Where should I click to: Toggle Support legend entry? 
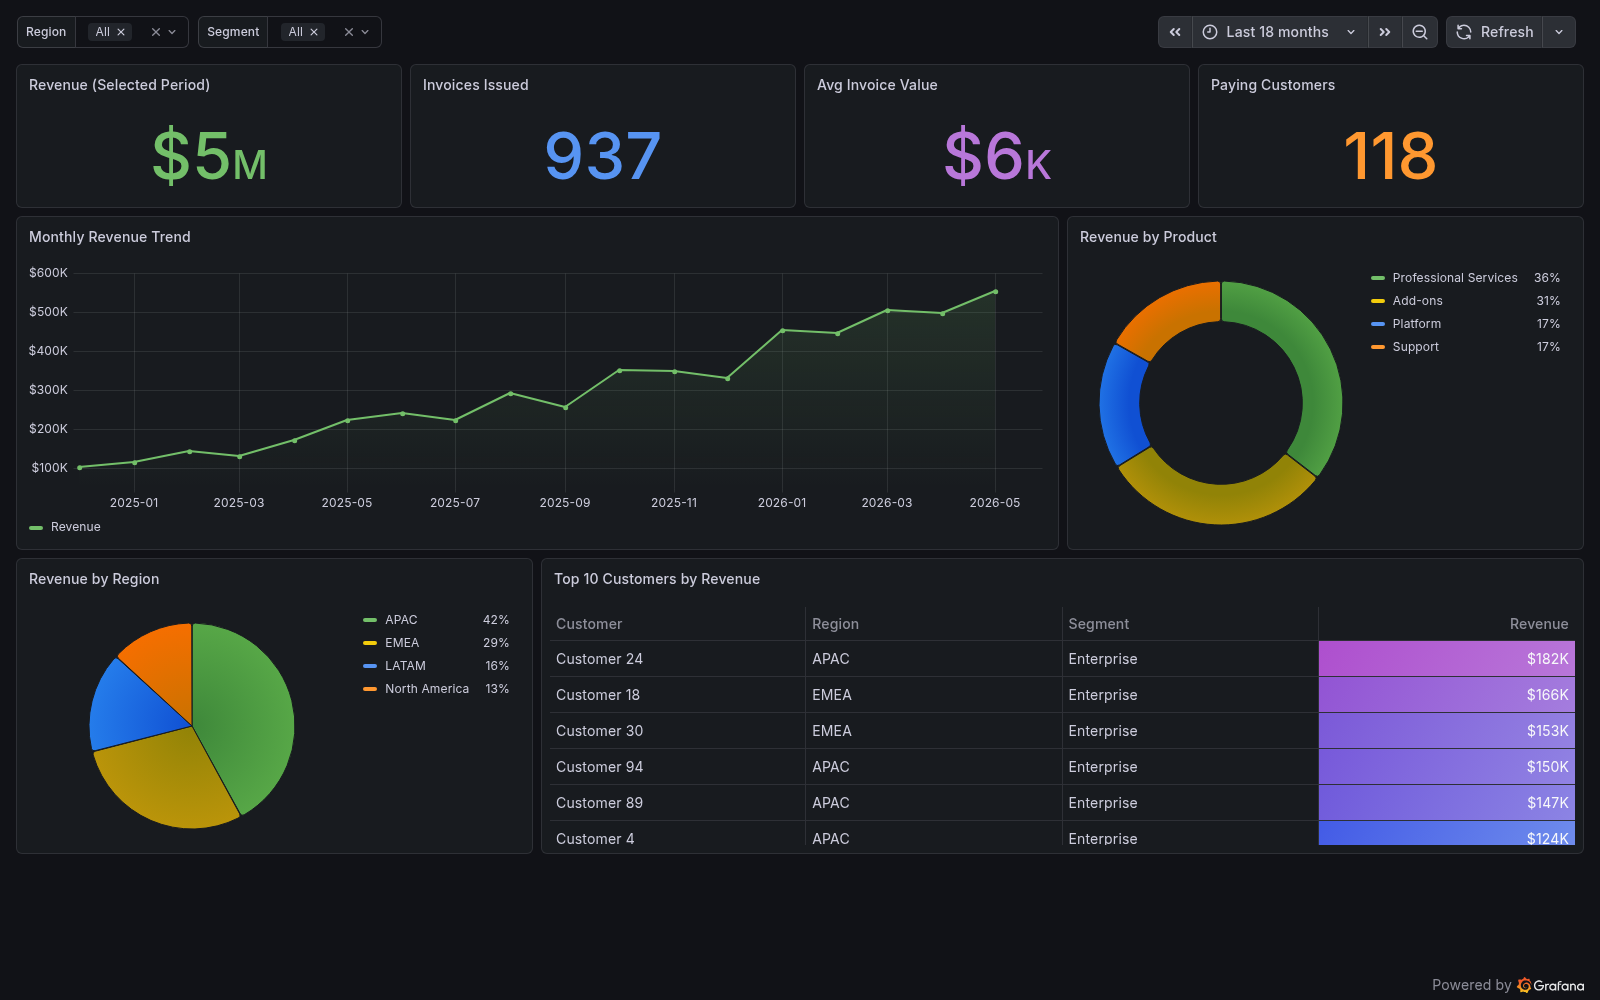tap(1416, 347)
